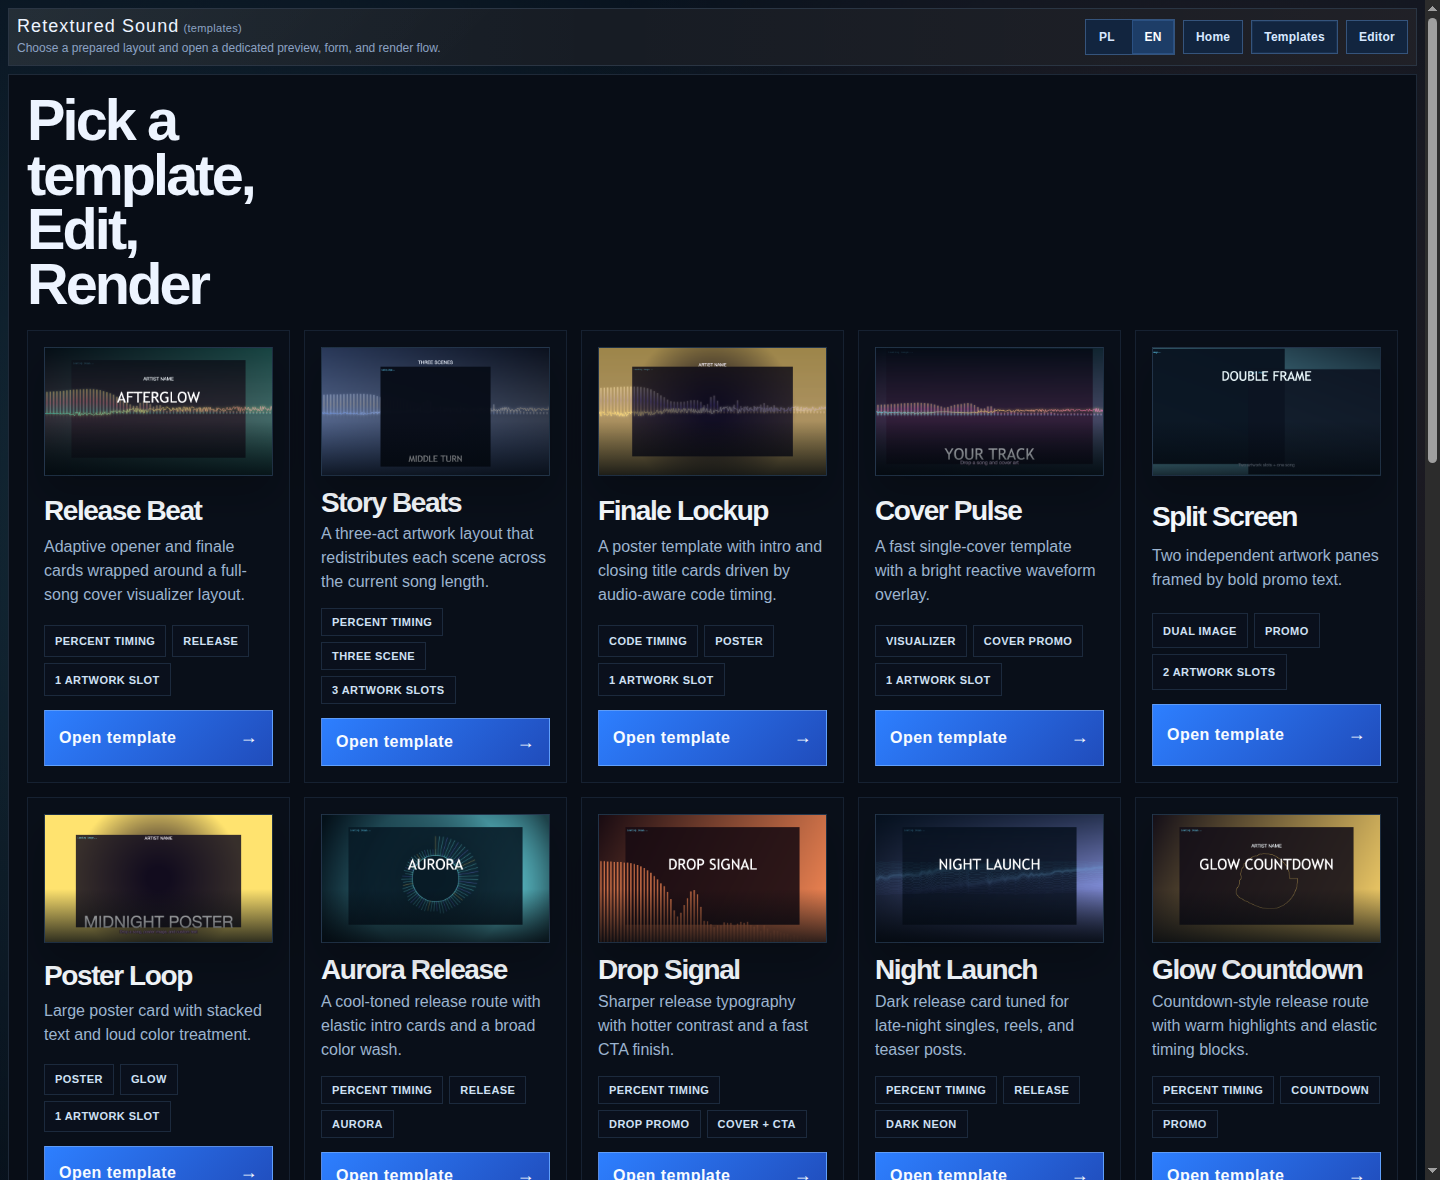Click the MIDNIGHT POSTER preview thumbnail
This screenshot has width=1440, height=1180.
pos(158,878)
